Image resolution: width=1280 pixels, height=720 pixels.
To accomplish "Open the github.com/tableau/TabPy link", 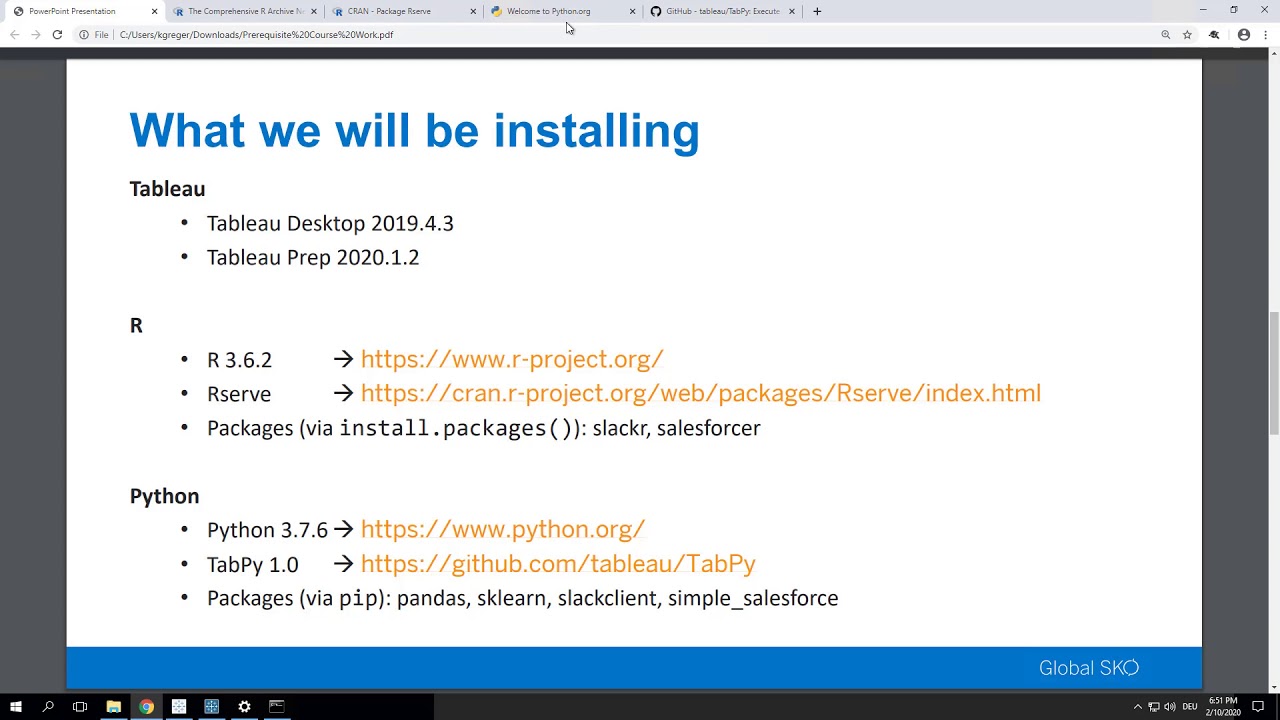I will (x=558, y=564).
